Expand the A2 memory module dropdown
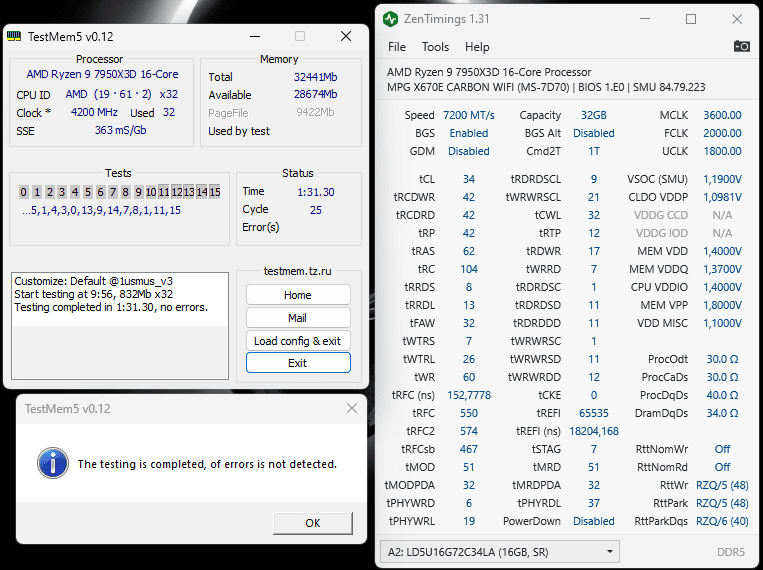Image resolution: width=763 pixels, height=570 pixels. (499, 552)
